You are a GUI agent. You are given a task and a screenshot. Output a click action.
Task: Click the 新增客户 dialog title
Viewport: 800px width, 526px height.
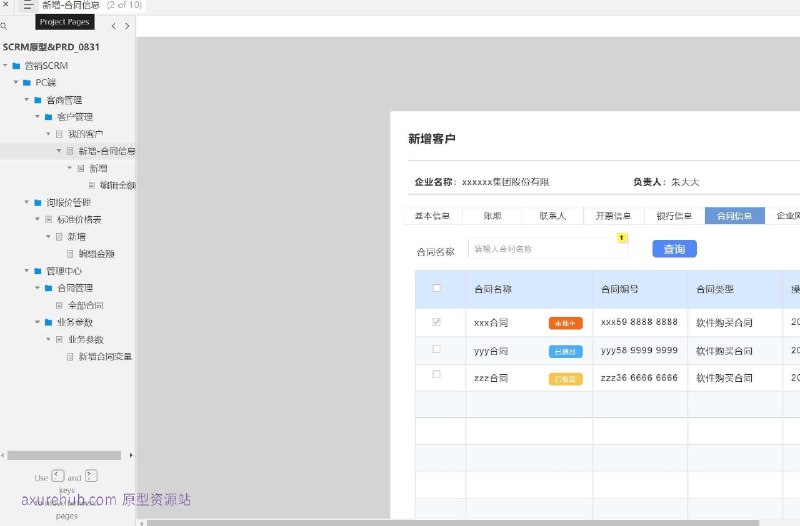pos(432,139)
